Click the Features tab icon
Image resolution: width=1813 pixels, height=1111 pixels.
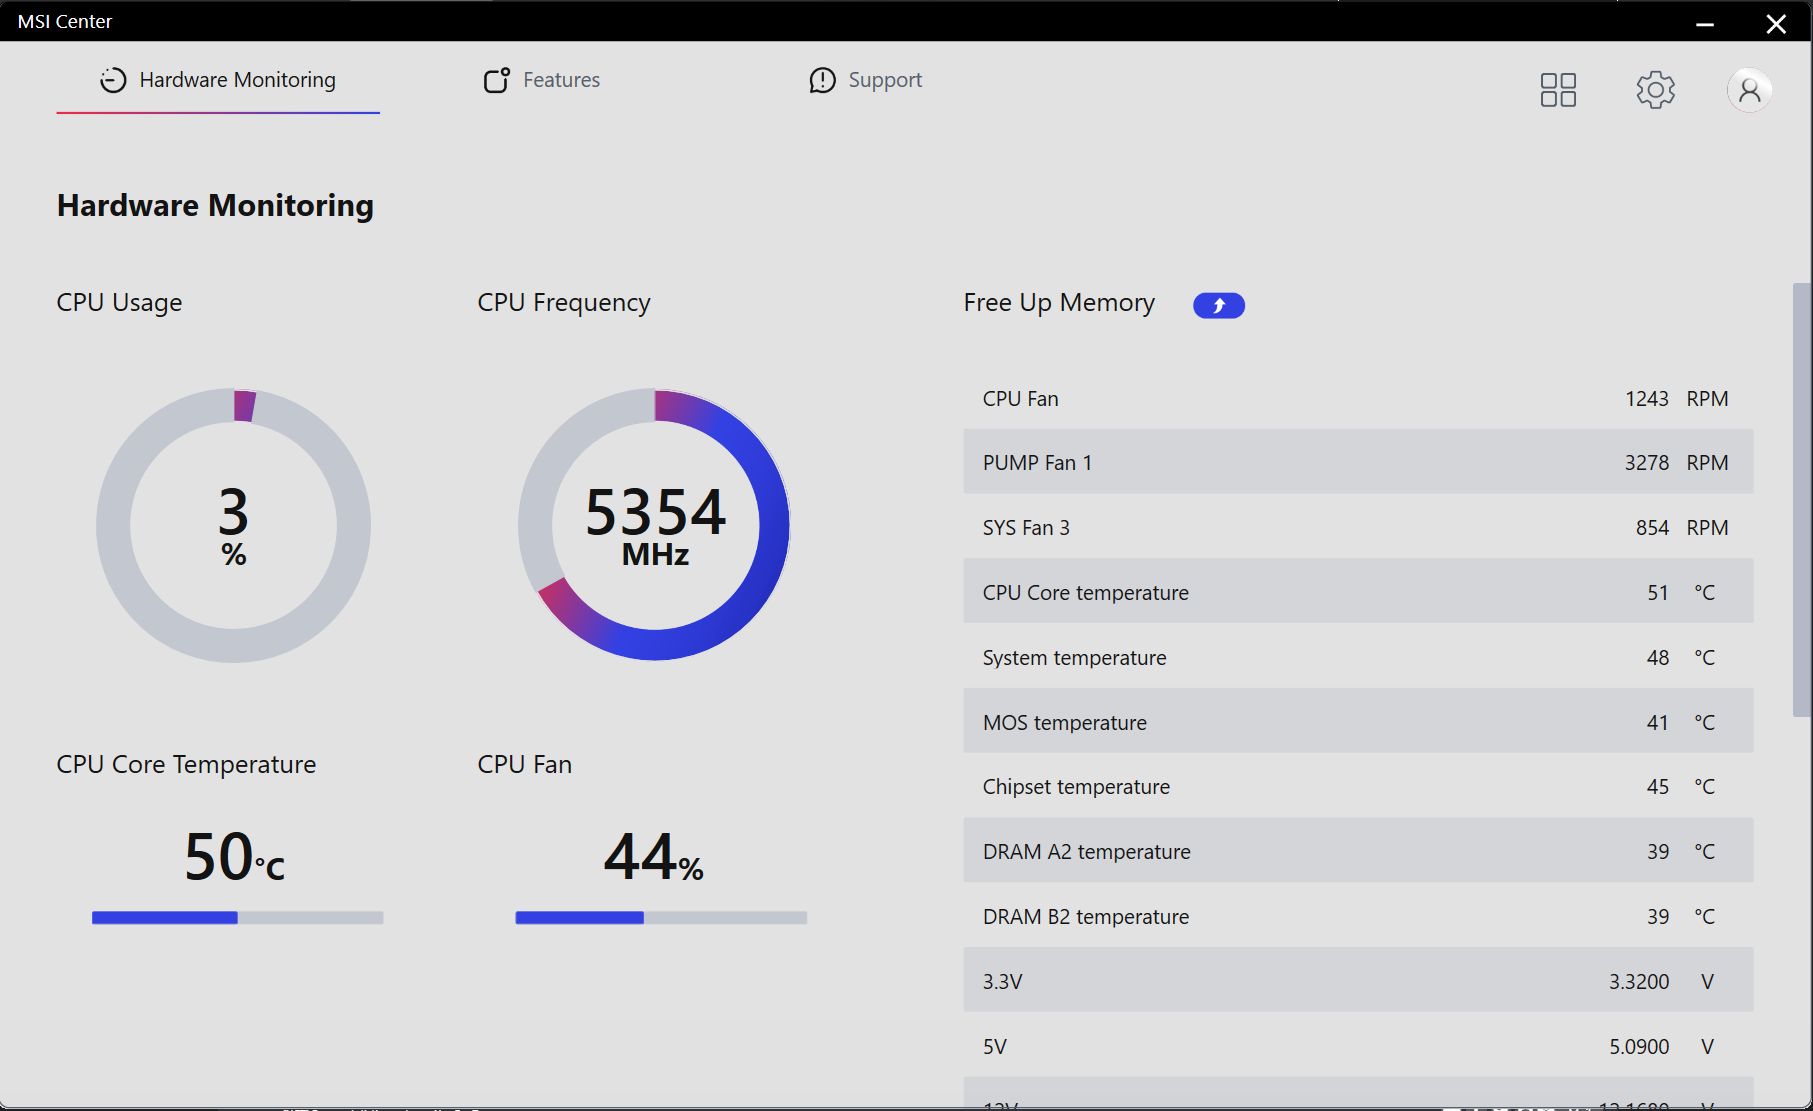497,80
